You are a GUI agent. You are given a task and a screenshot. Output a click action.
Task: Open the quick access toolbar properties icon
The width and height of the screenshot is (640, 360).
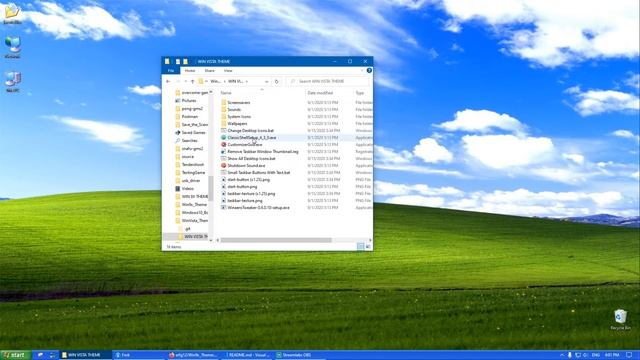178,61
